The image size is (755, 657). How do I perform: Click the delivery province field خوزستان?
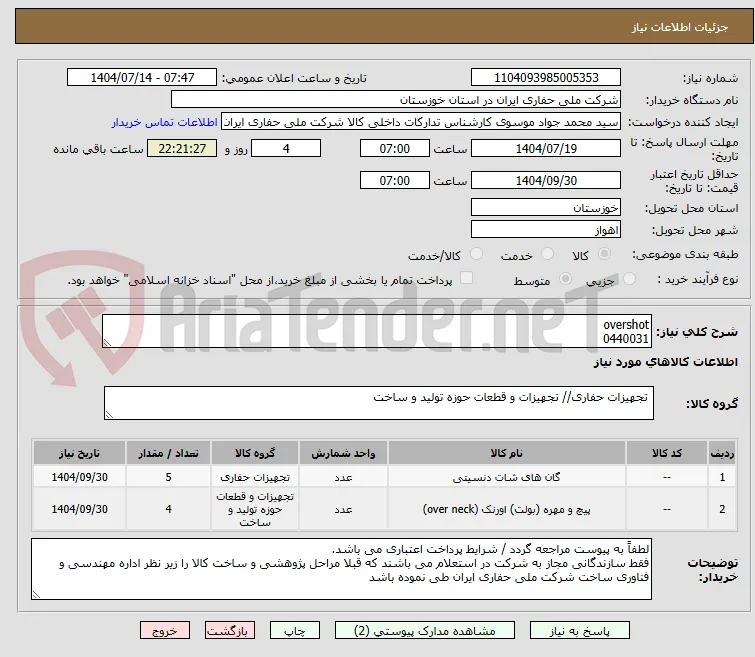(x=546, y=207)
